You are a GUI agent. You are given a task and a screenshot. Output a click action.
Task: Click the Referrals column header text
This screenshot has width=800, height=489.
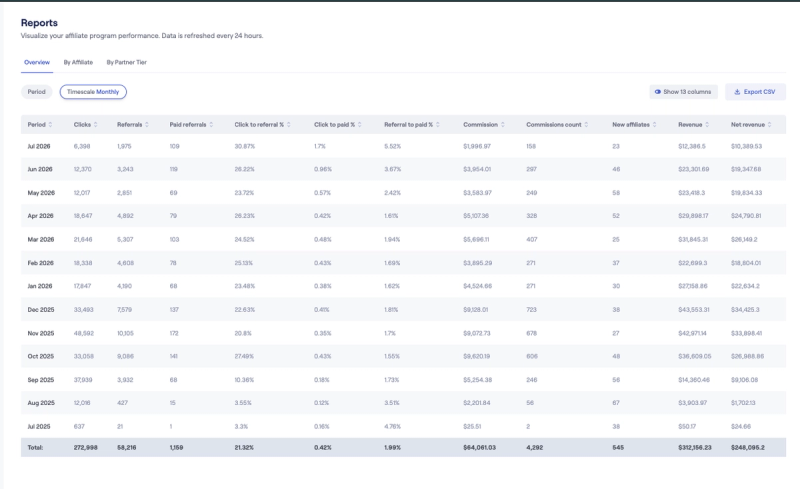pyautogui.click(x=130, y=125)
